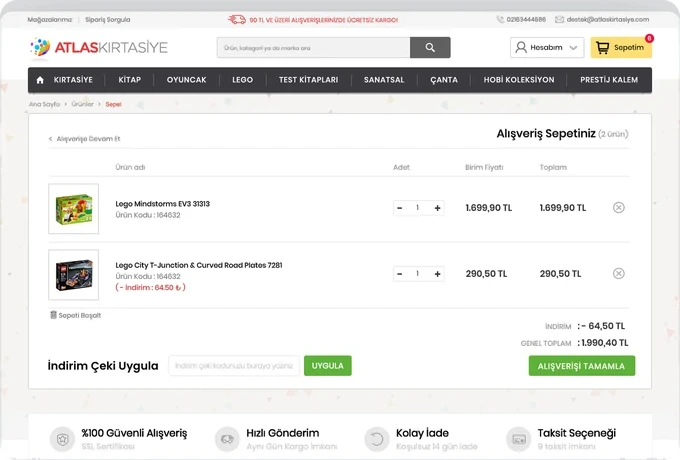The width and height of the screenshot is (680, 460).
Task: Decrease quantity of Lego City T-Junction
Action: click(x=399, y=274)
